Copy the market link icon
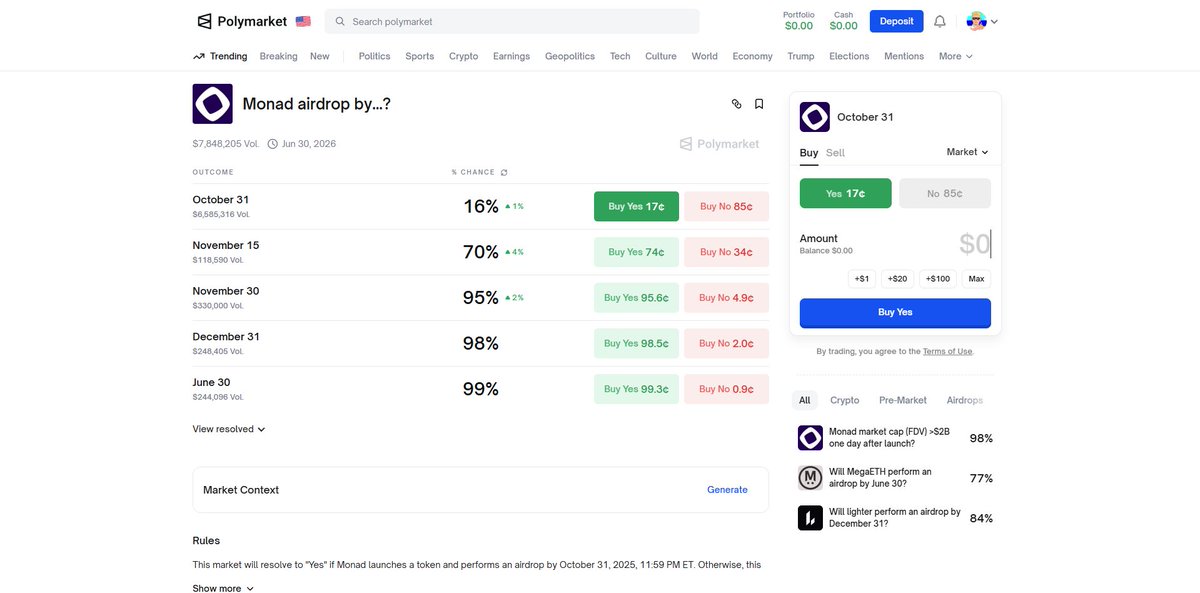The height and width of the screenshot is (593, 1200). 737,103
